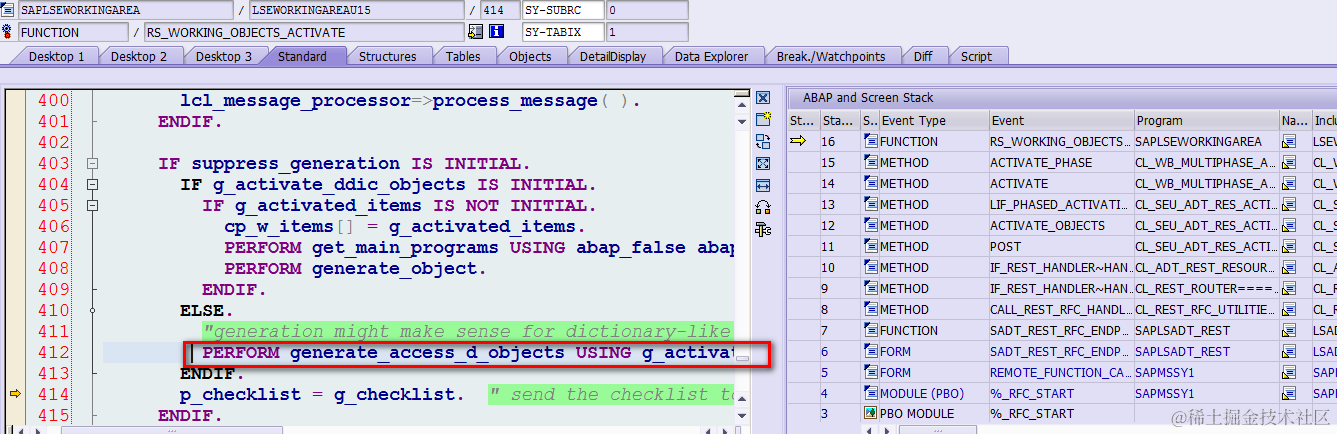Click the bottom icon in the tool column
Screen dimensions: 1337x434
[x=763, y=229]
